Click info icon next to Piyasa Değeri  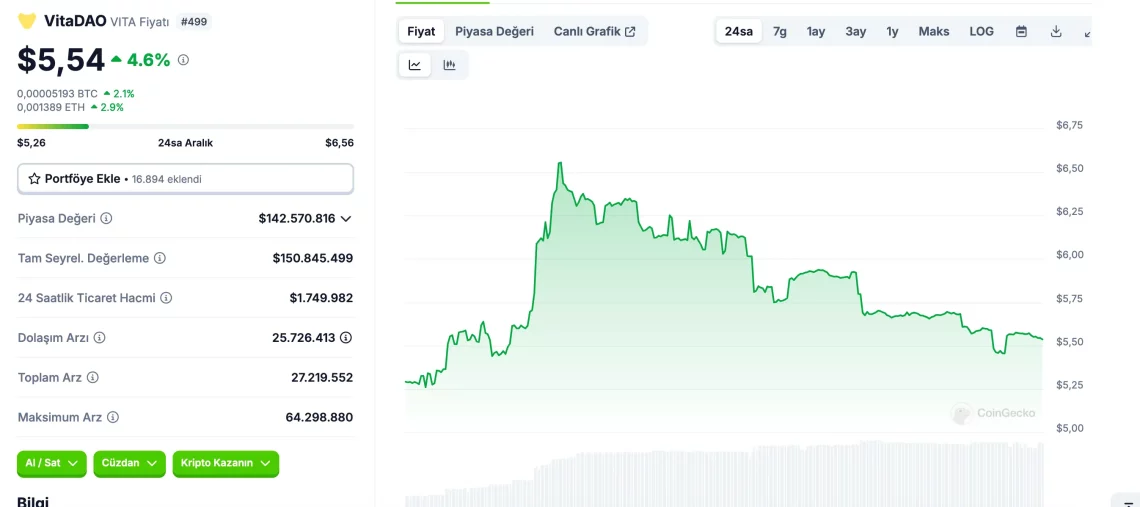click(x=106, y=218)
